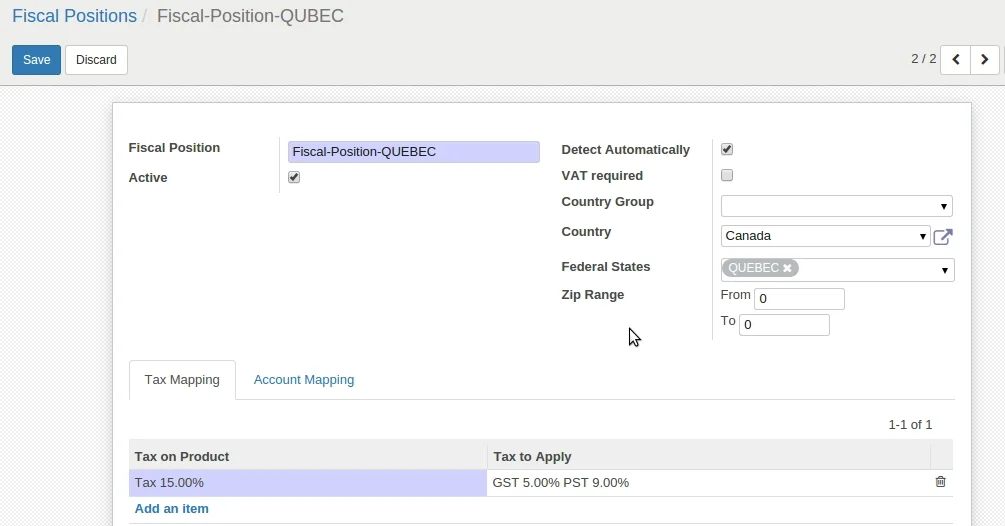Click the Fiscal Position name field

(413, 152)
